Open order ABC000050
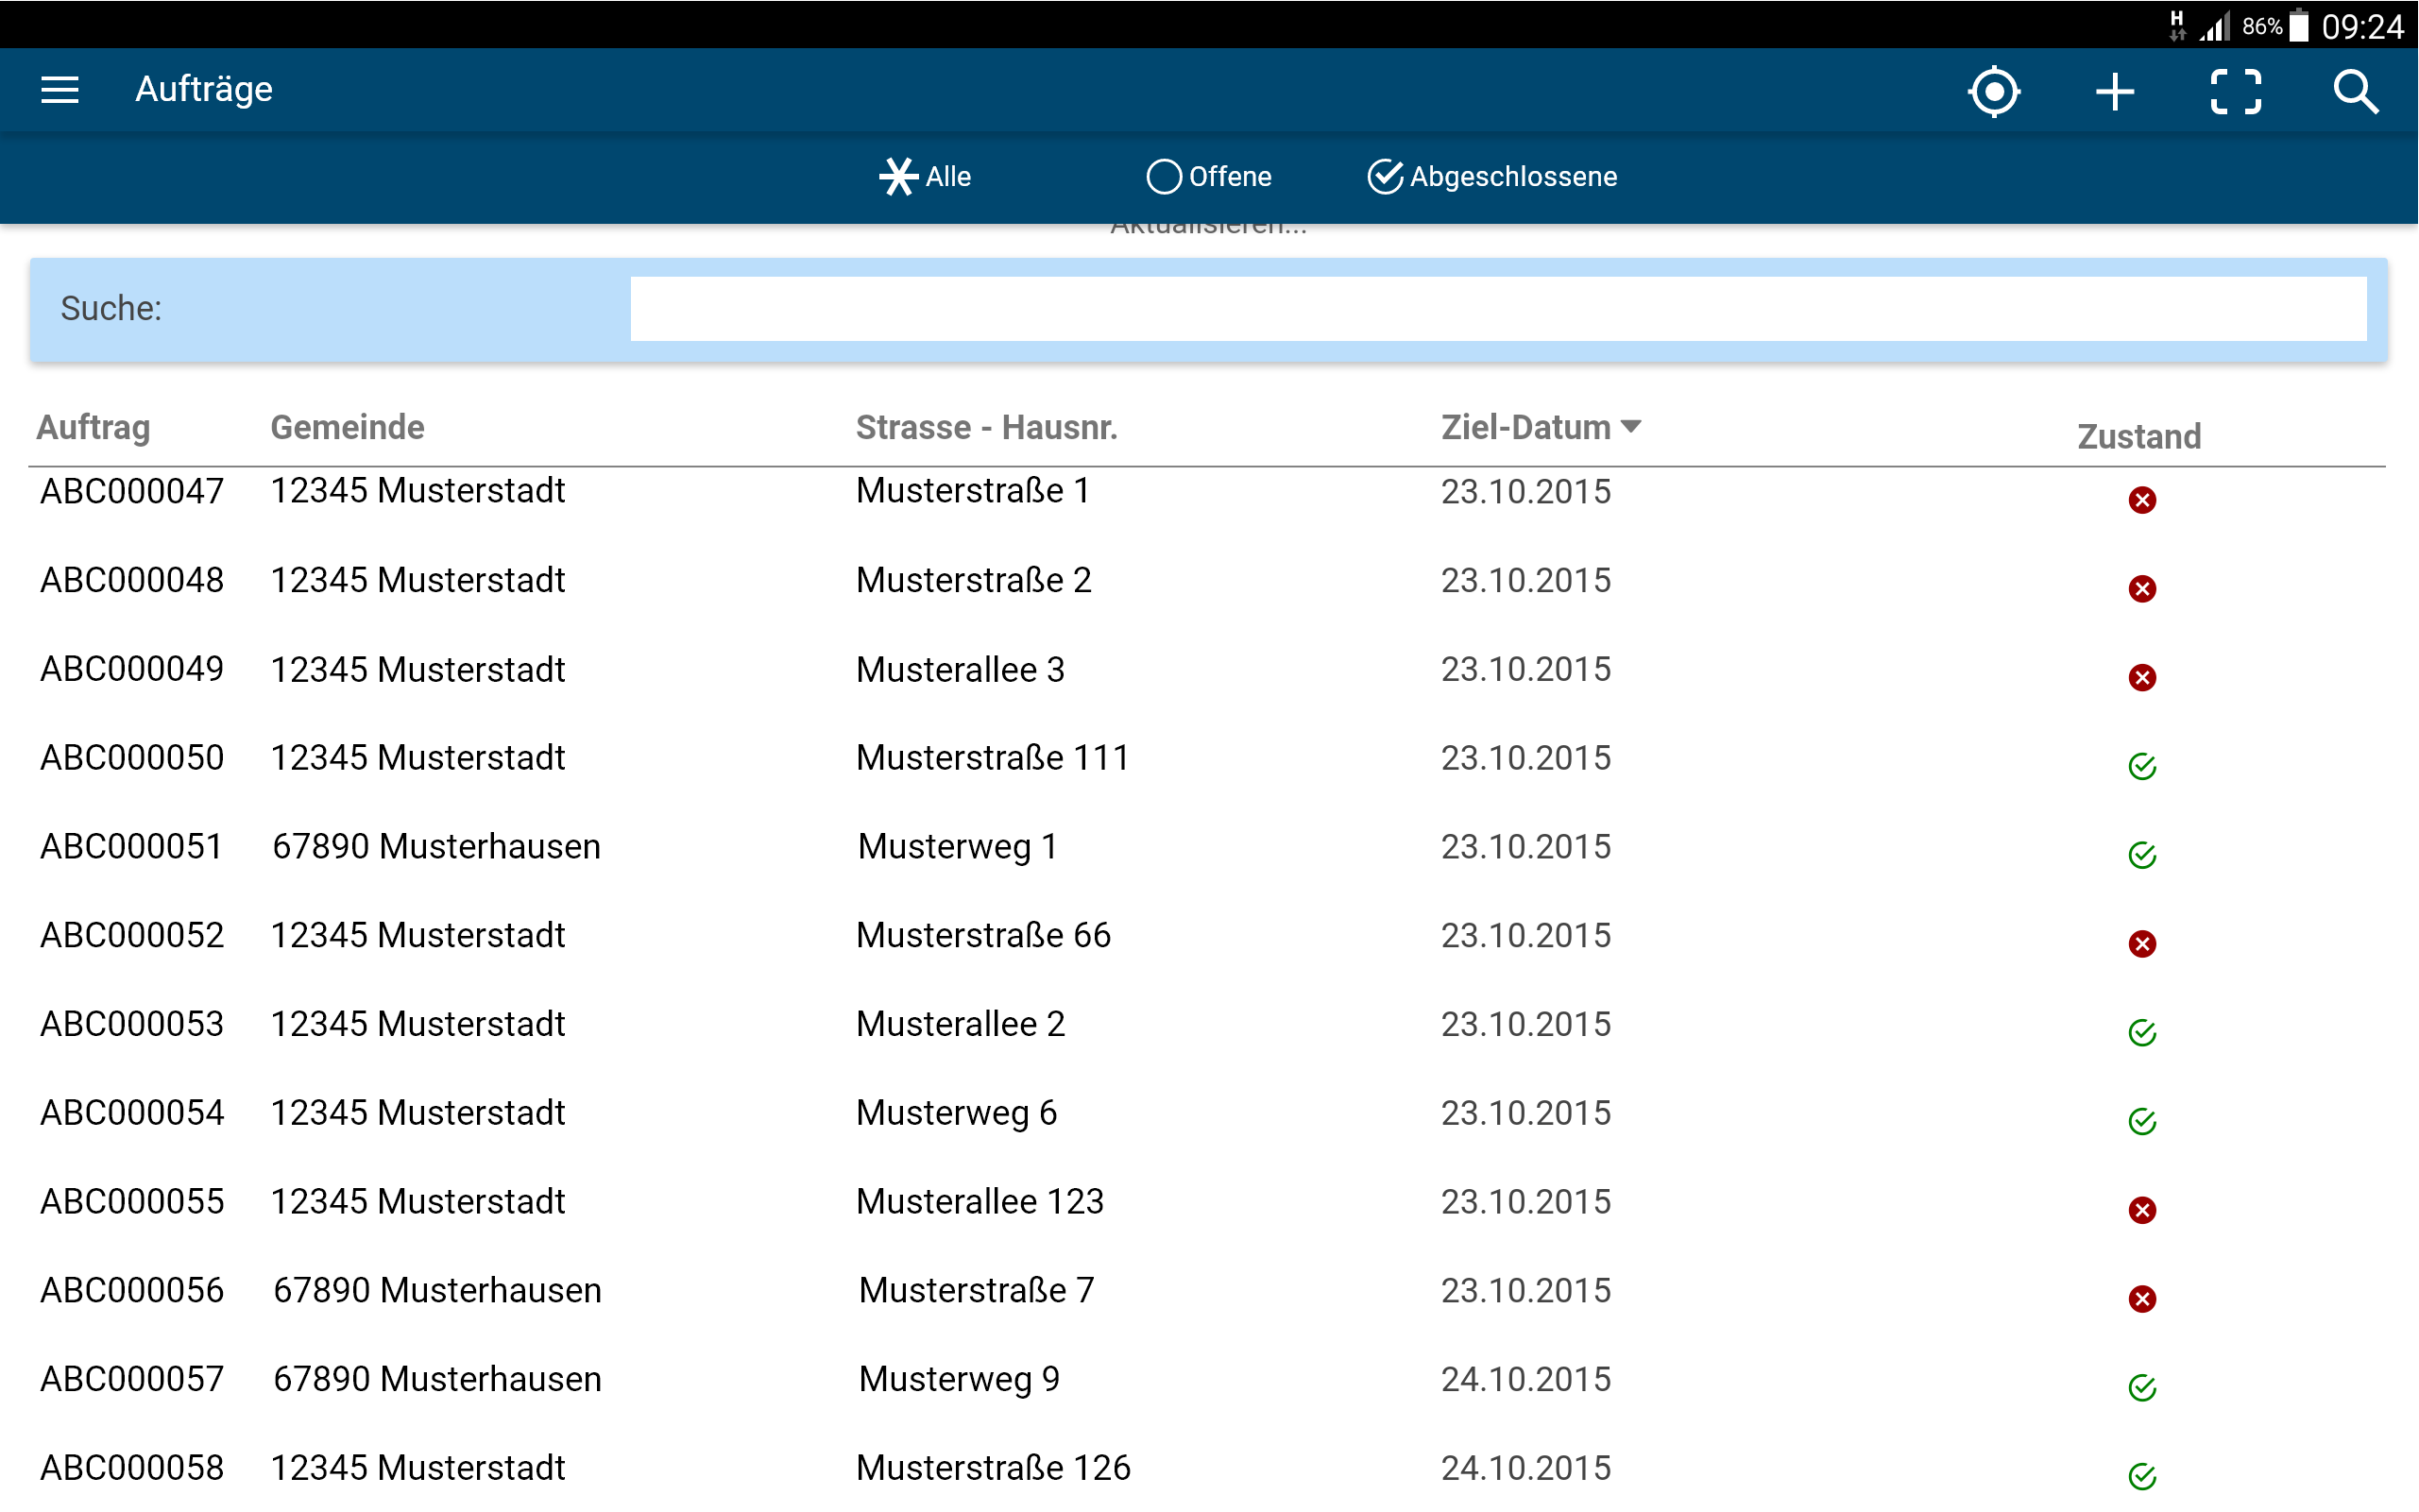The width and height of the screenshot is (2419, 1512). (132, 758)
